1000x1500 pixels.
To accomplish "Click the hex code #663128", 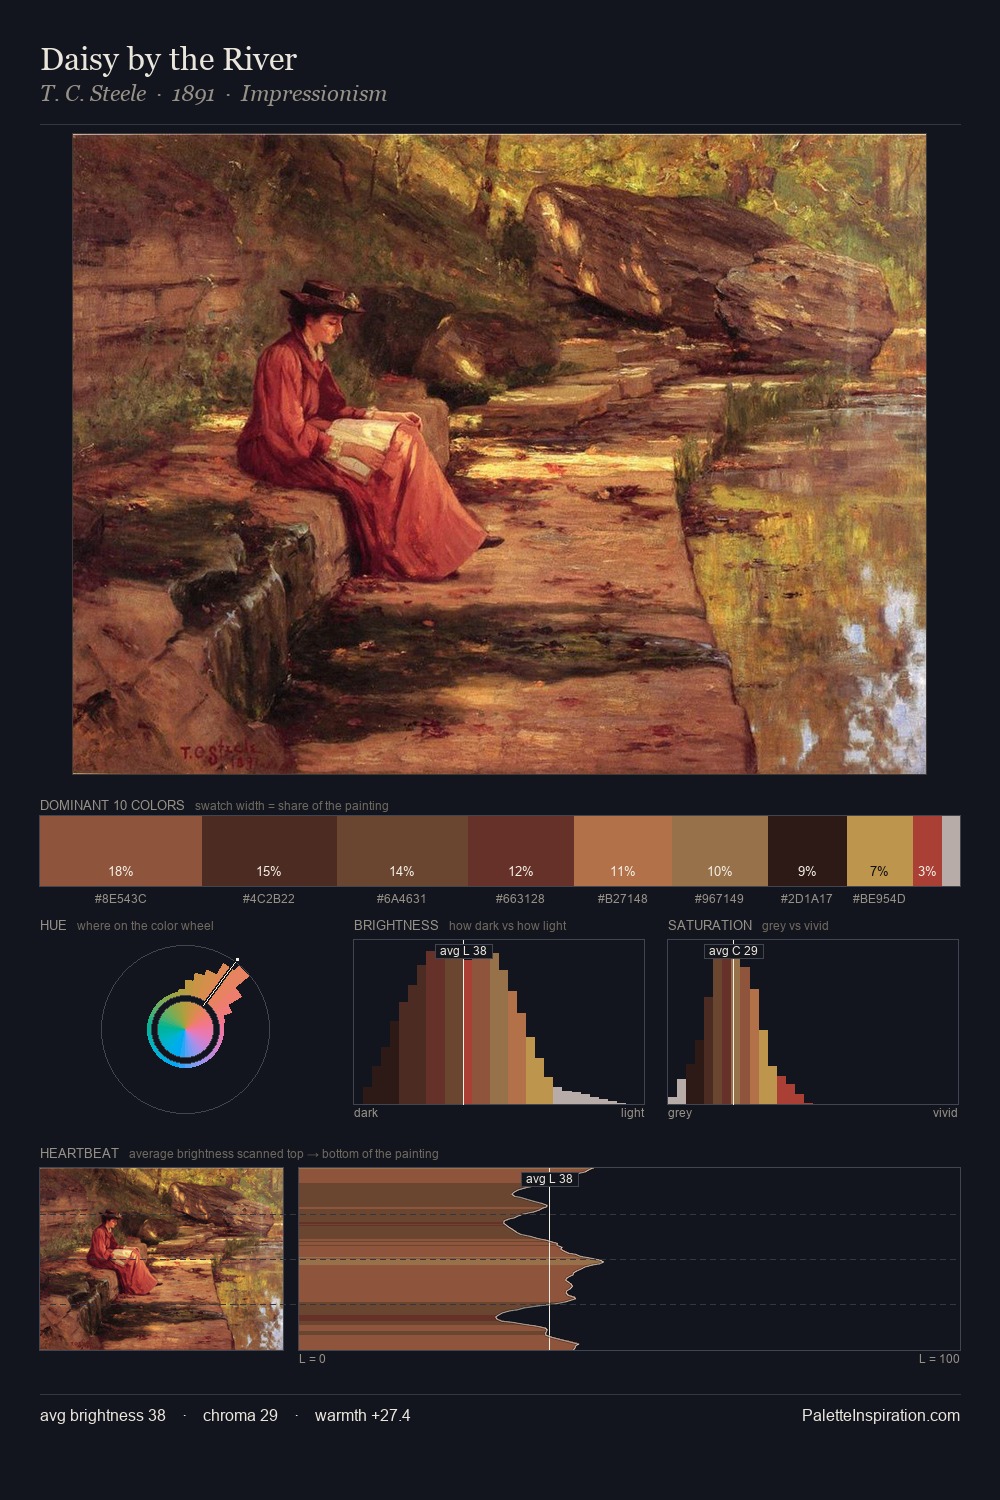I will pyautogui.click(x=521, y=899).
